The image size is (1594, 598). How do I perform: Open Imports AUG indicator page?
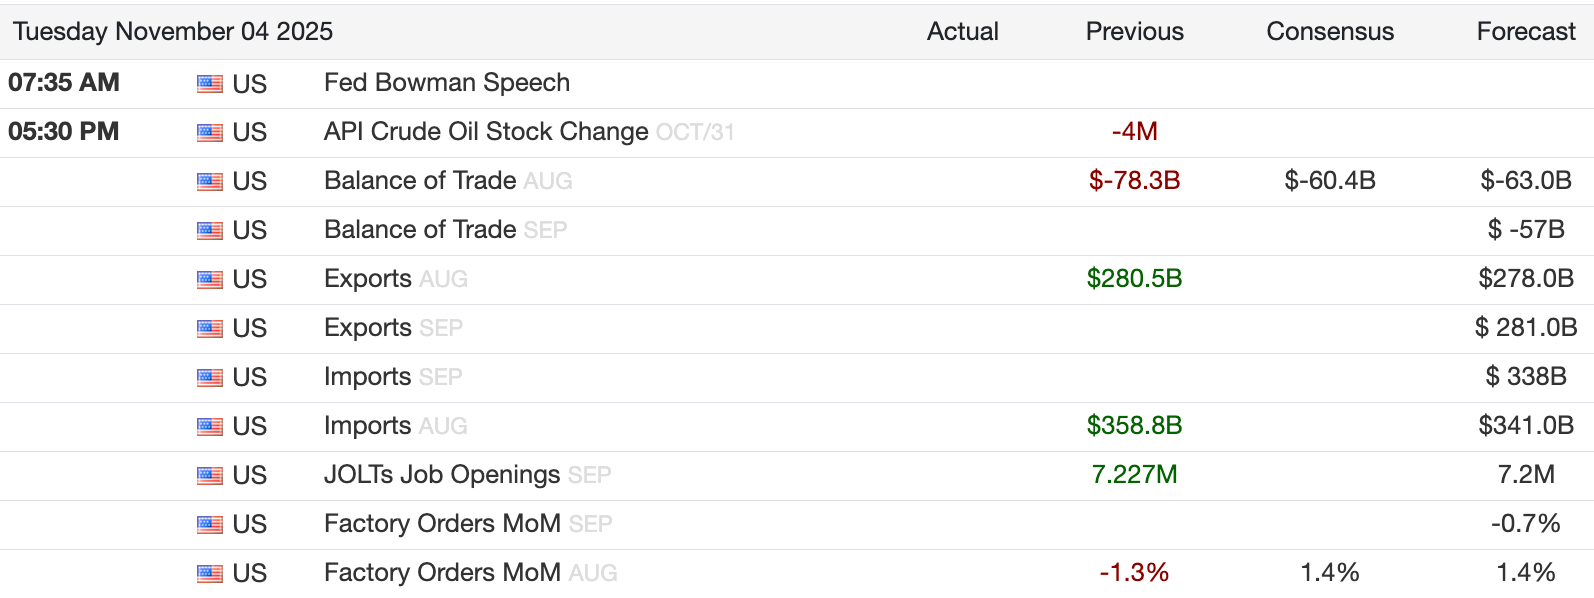pyautogui.click(x=368, y=426)
